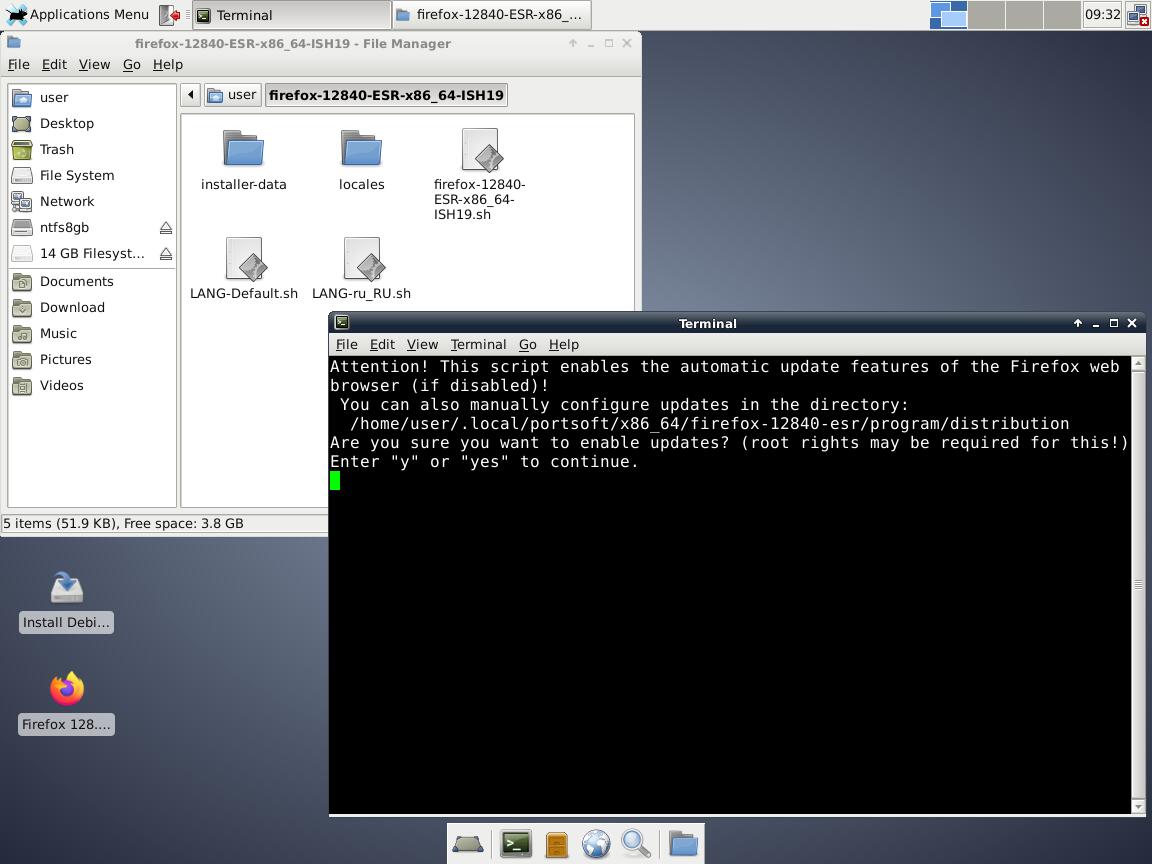Click the panel clock showing 09:32
This screenshot has height=864, width=1152.
point(1102,15)
